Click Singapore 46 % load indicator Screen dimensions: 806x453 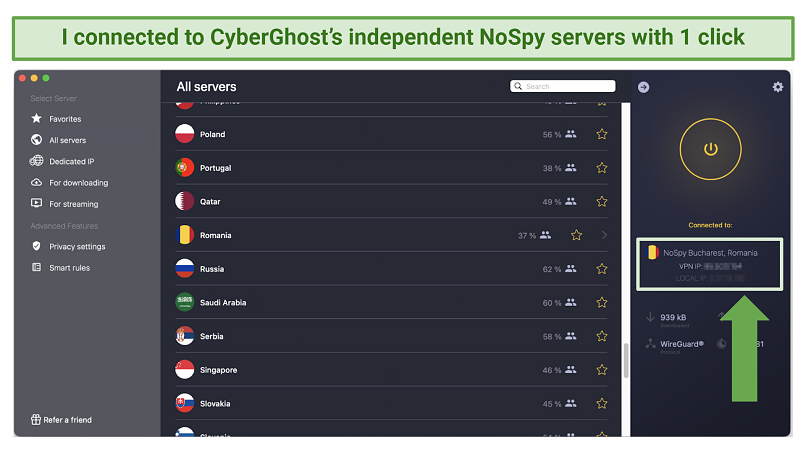point(559,370)
